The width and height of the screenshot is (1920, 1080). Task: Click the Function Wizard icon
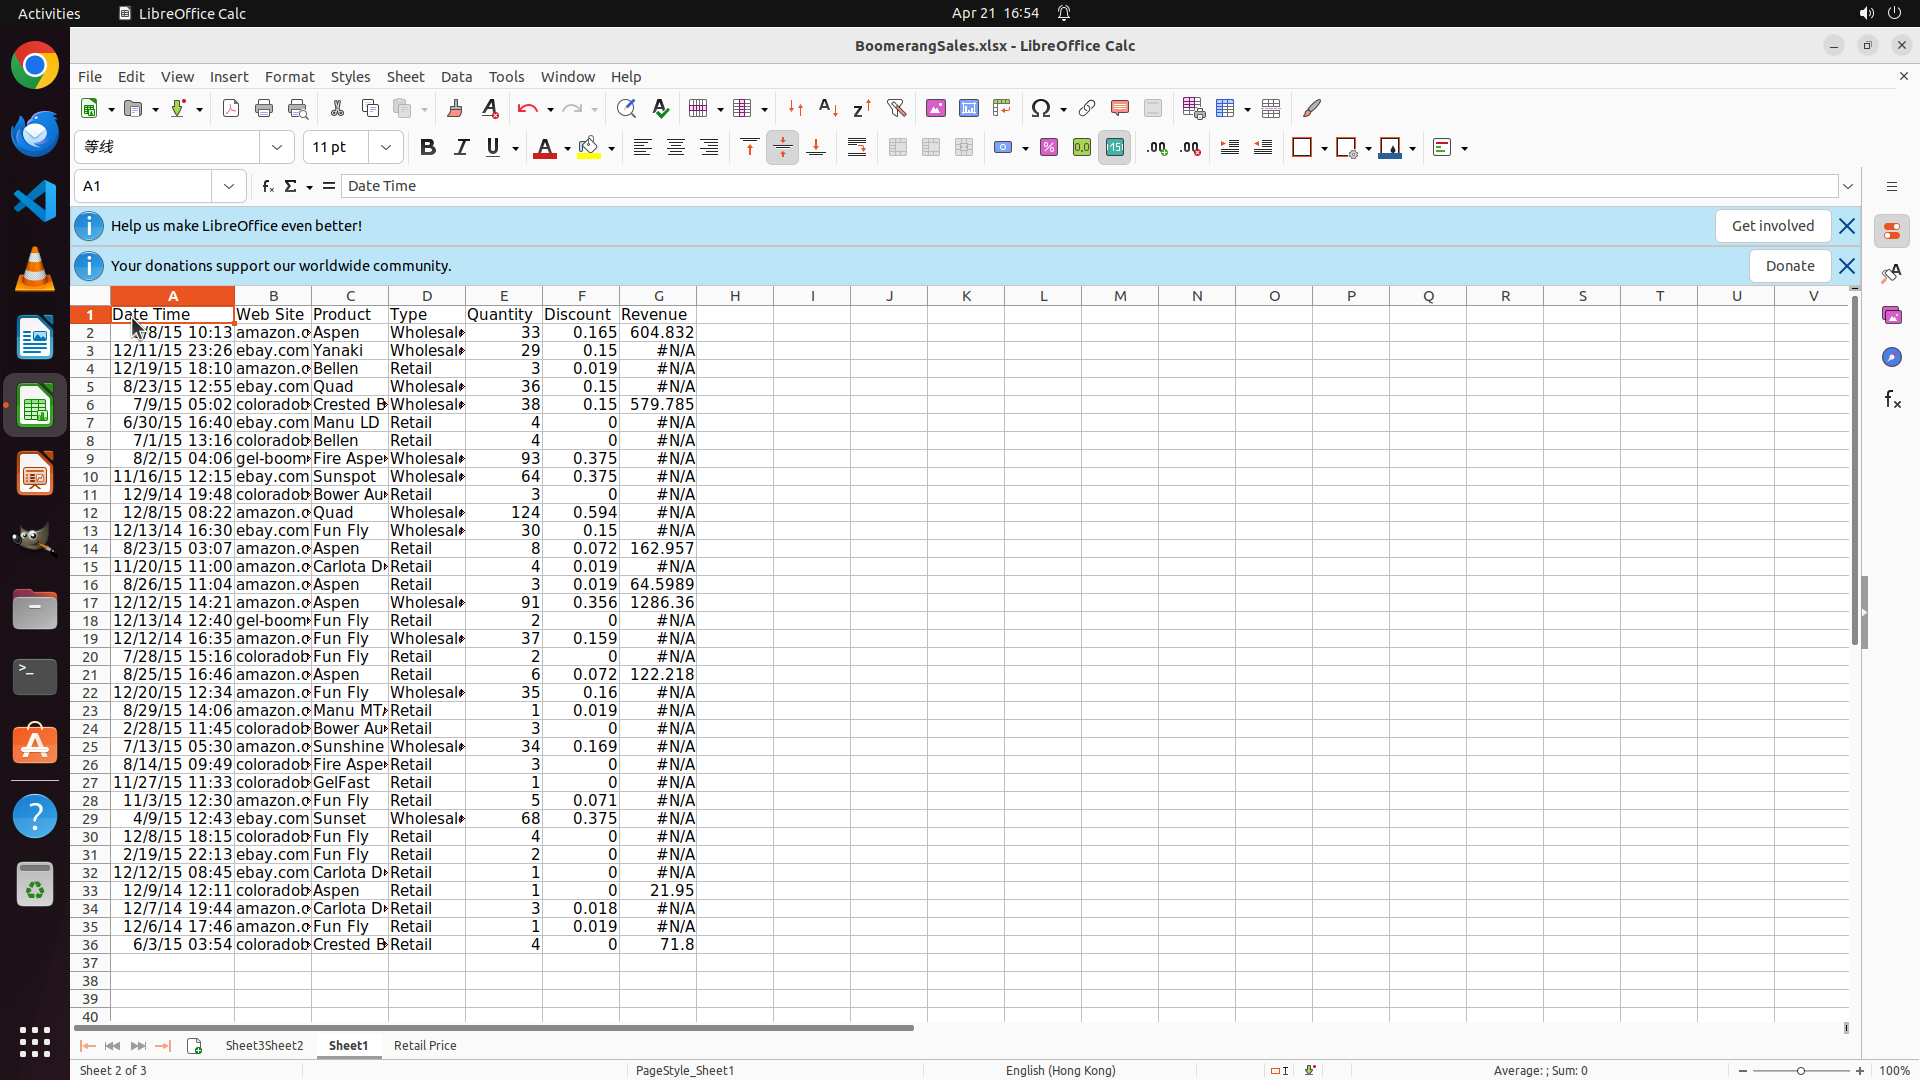click(267, 186)
